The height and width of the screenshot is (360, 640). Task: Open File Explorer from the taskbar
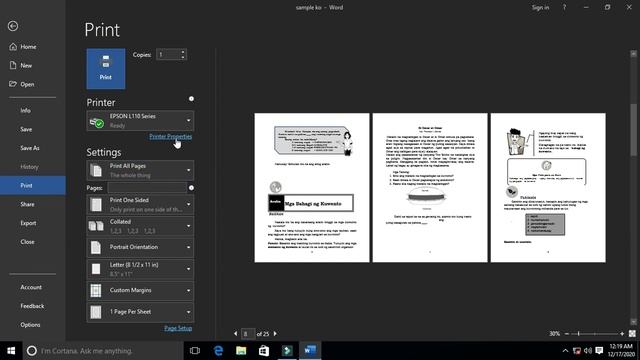[241, 351]
